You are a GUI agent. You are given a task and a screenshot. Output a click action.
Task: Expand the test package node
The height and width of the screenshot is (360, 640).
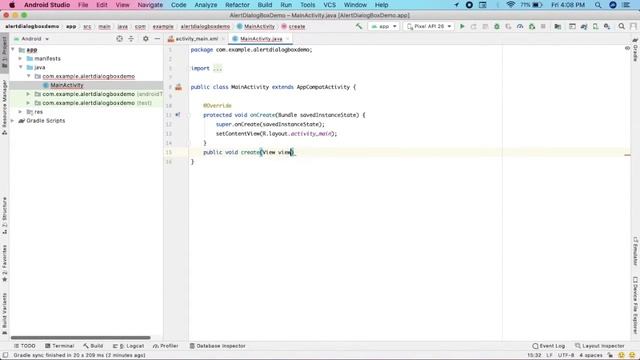(28, 103)
